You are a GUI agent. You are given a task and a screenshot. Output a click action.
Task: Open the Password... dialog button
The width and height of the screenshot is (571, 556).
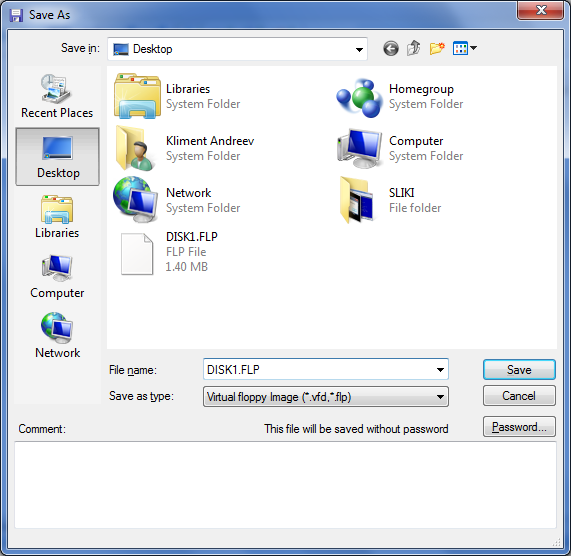[519, 426]
